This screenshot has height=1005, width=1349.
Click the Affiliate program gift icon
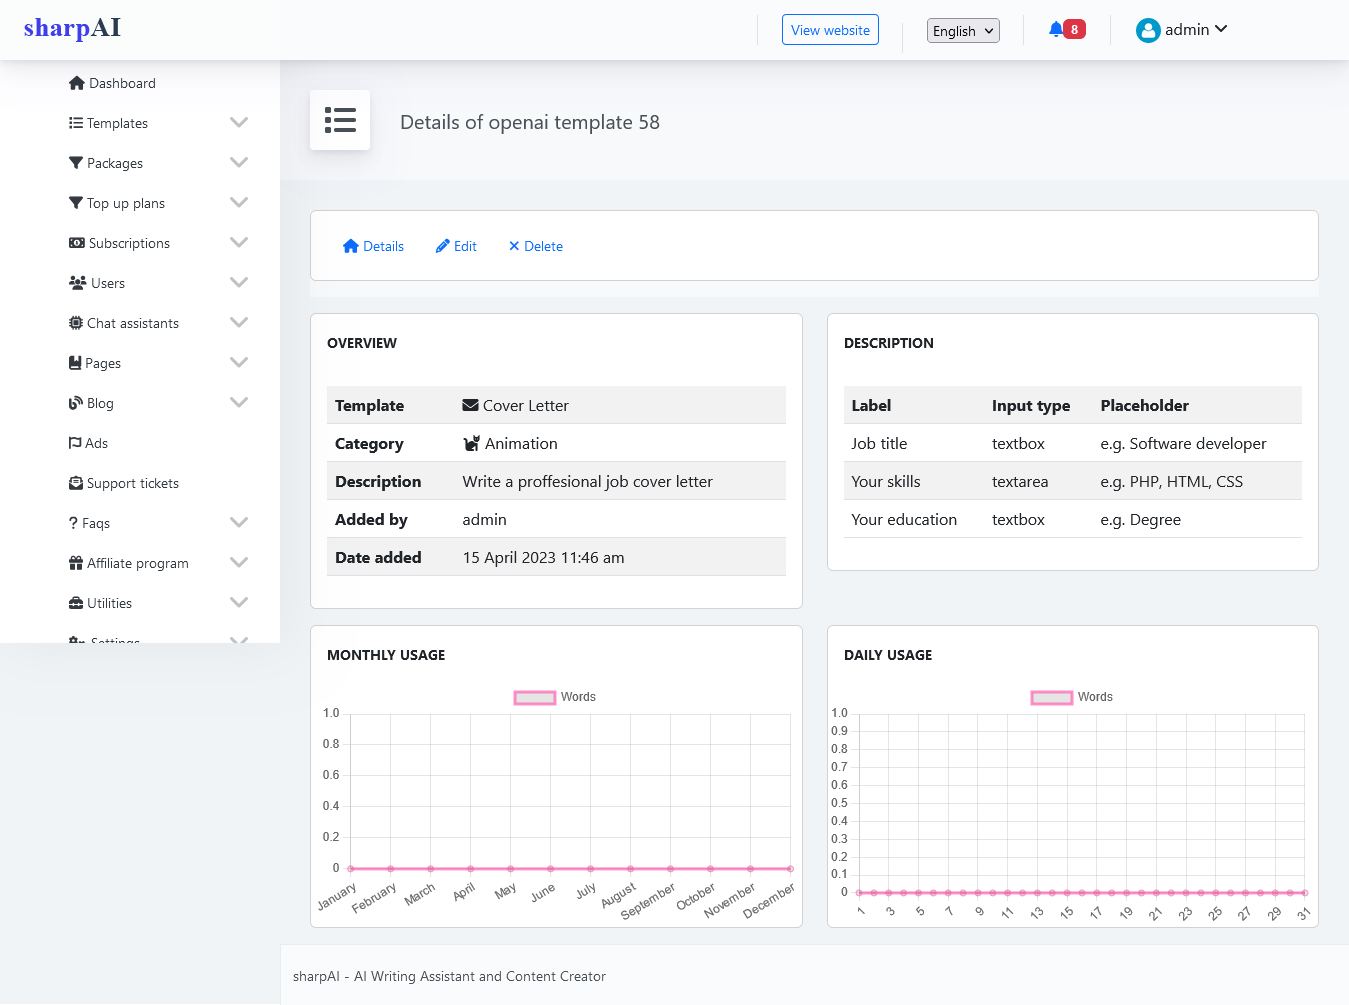76,563
